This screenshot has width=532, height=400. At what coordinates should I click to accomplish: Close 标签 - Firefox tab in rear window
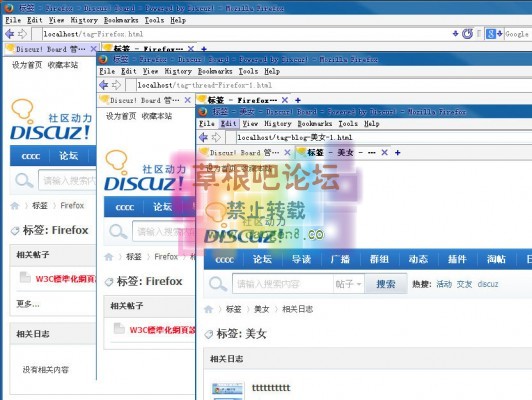coord(191,49)
